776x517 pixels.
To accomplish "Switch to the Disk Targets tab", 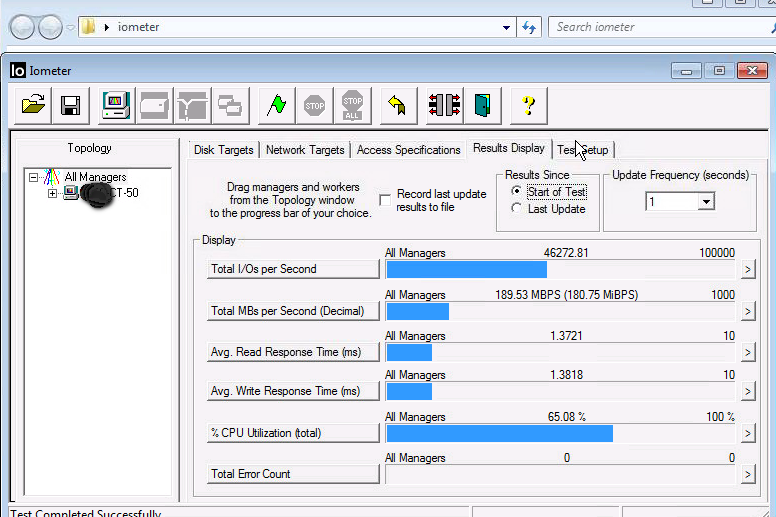I will click(223, 150).
